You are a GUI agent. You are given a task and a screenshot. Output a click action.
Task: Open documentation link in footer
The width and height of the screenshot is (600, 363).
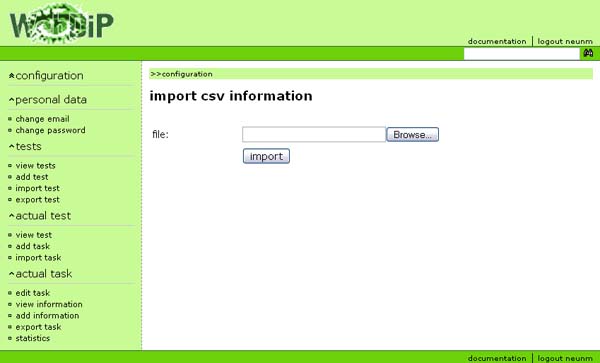(497, 358)
